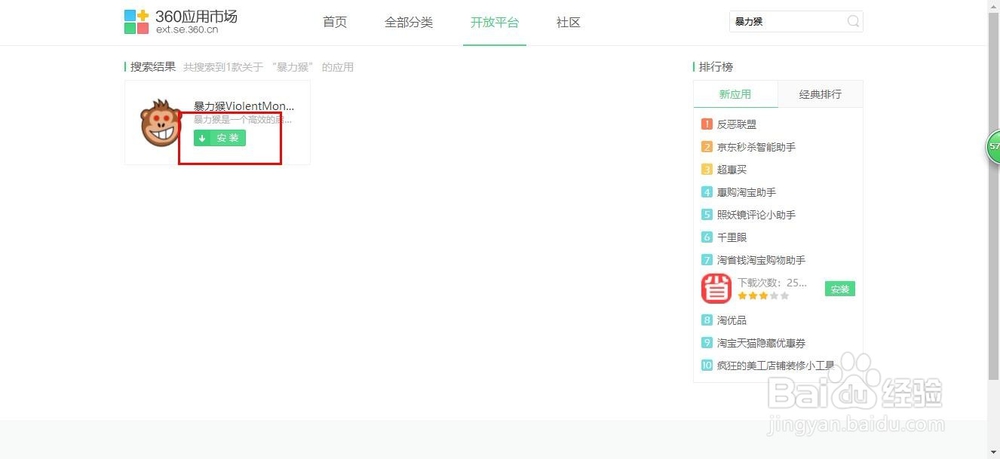Open ranking item 淘优品

732,320
